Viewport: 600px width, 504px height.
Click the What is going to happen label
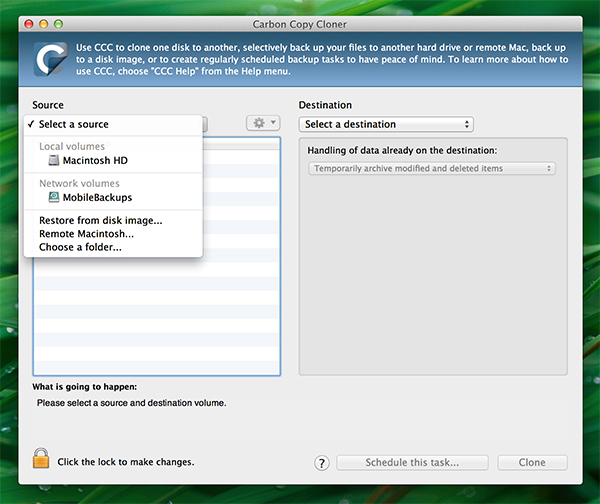85,387
